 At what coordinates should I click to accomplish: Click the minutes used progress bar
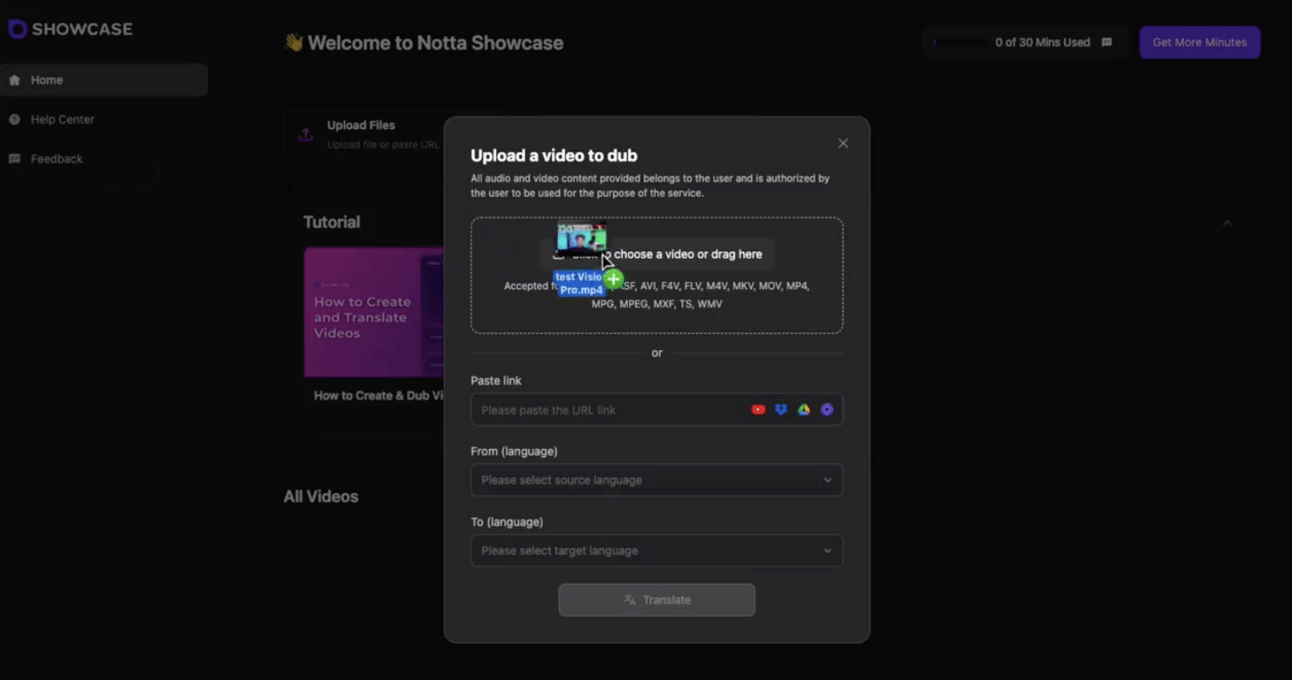click(960, 42)
